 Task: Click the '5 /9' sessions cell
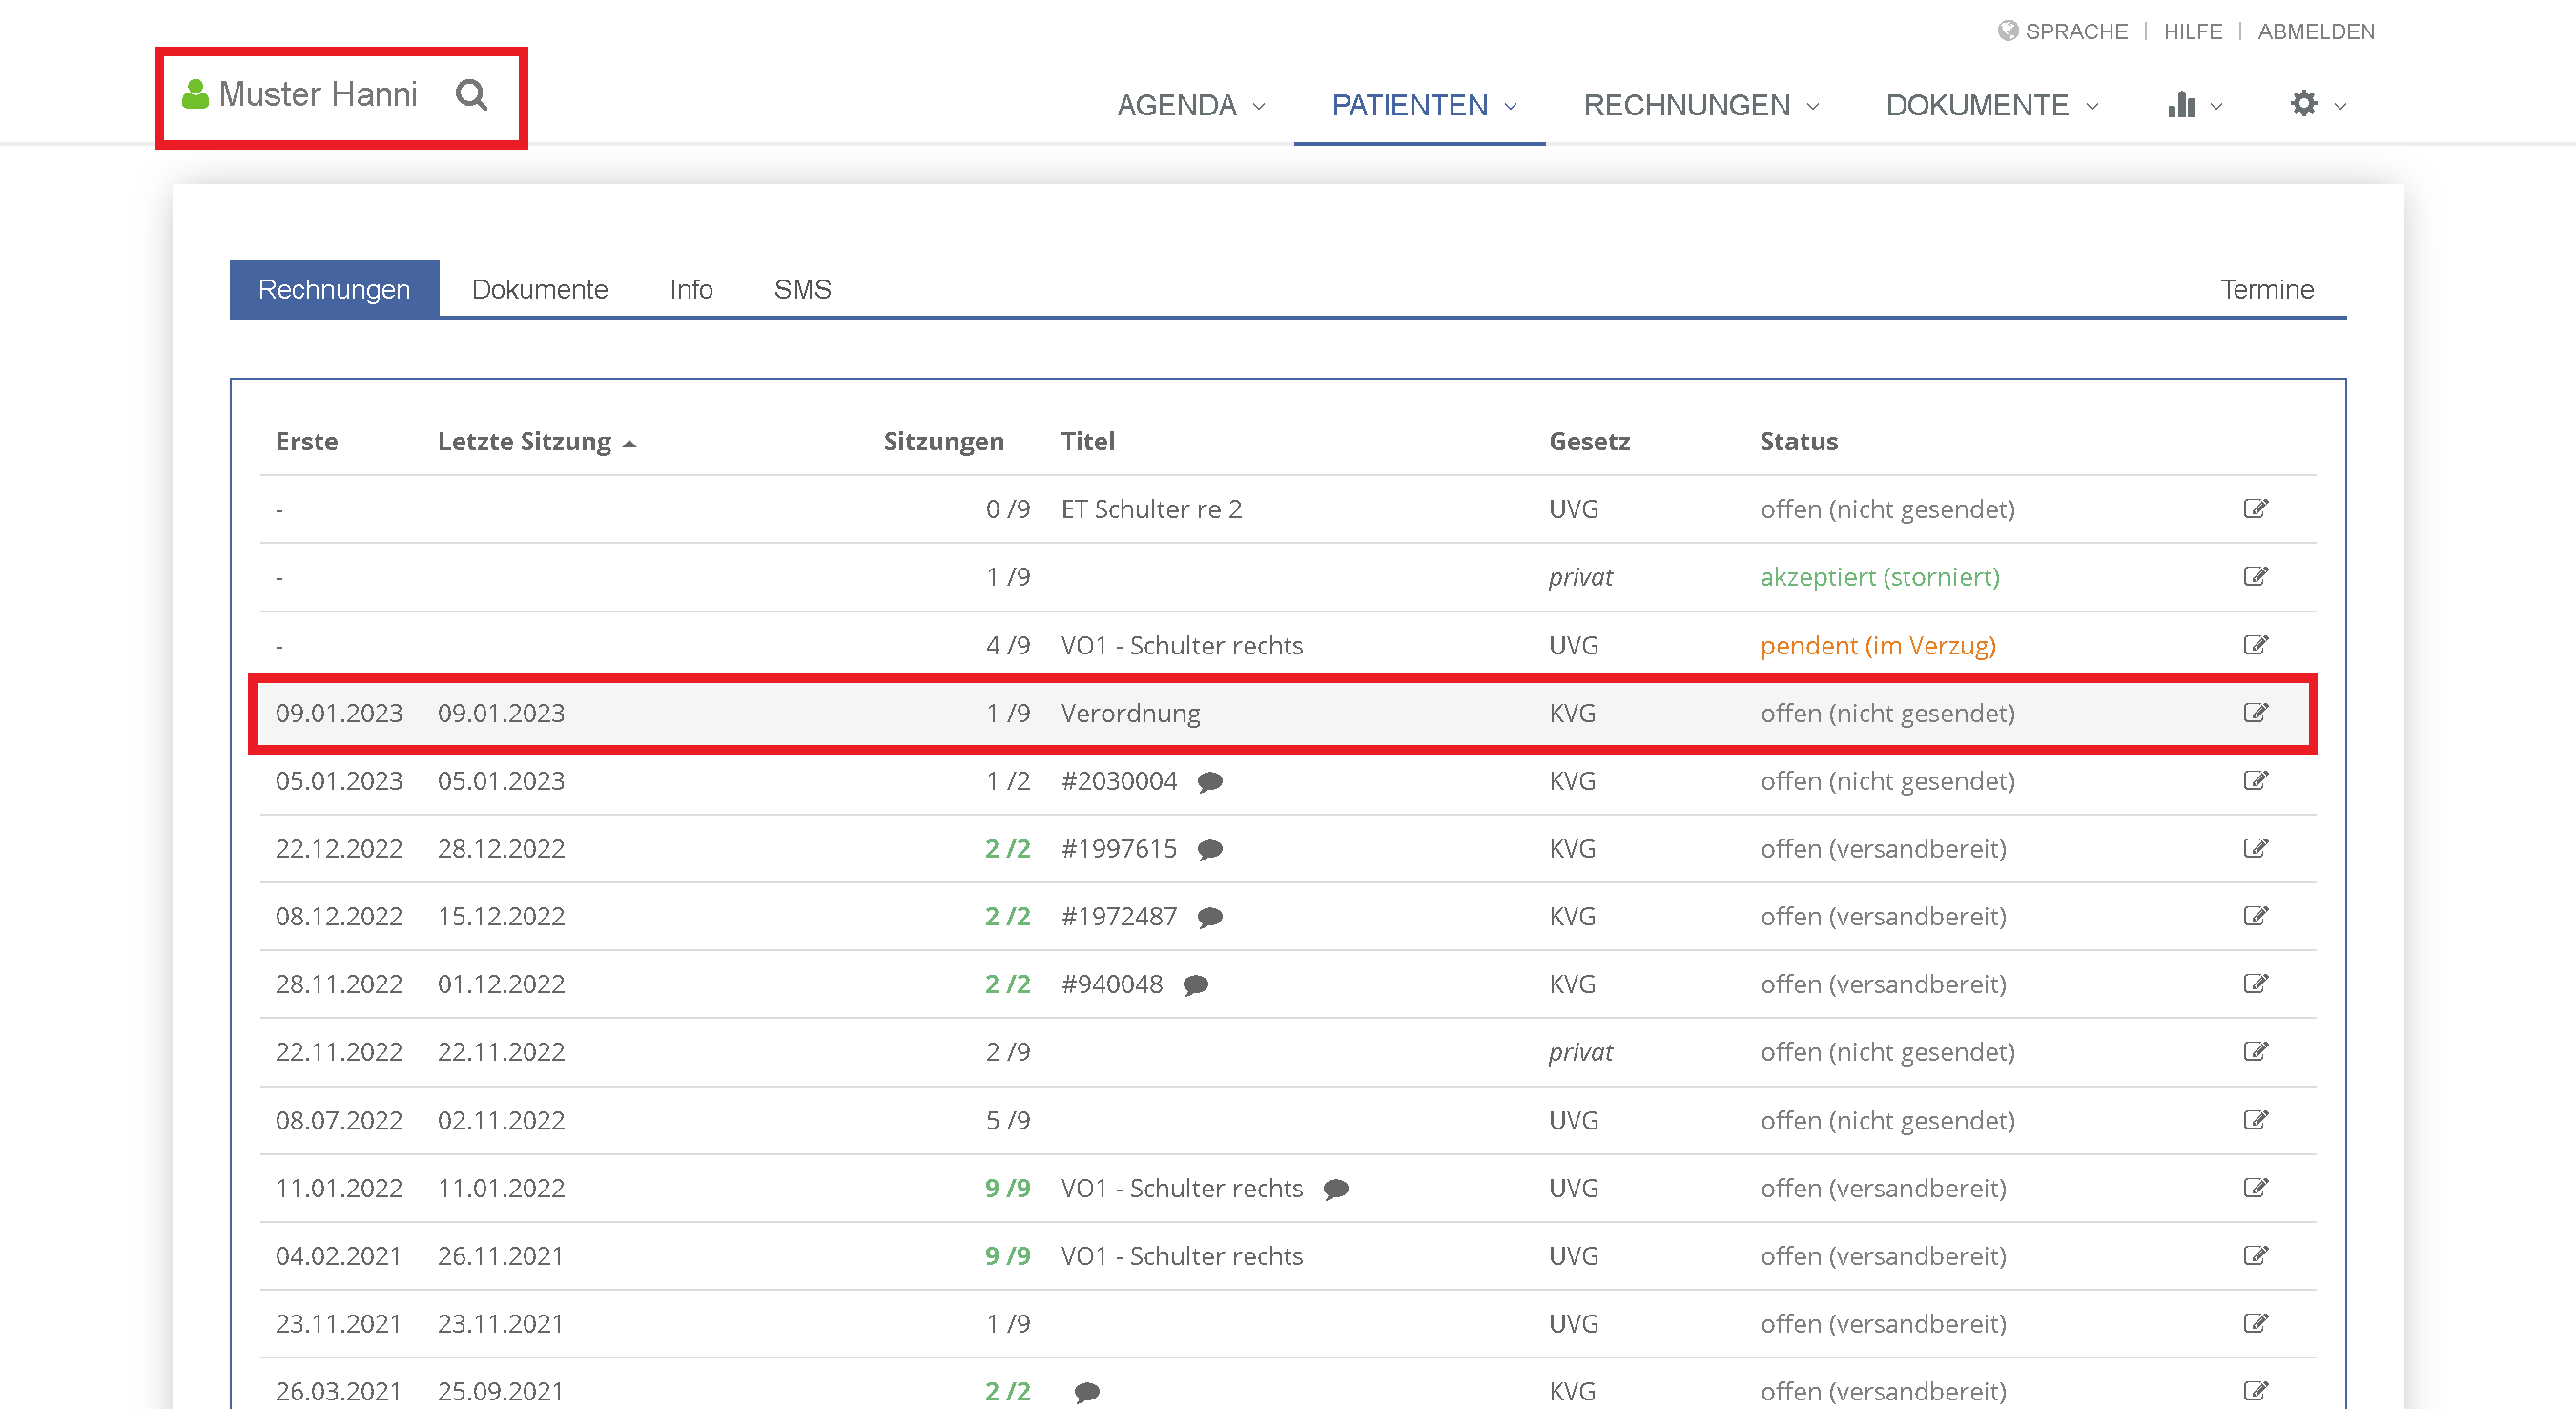[x=1007, y=1120]
